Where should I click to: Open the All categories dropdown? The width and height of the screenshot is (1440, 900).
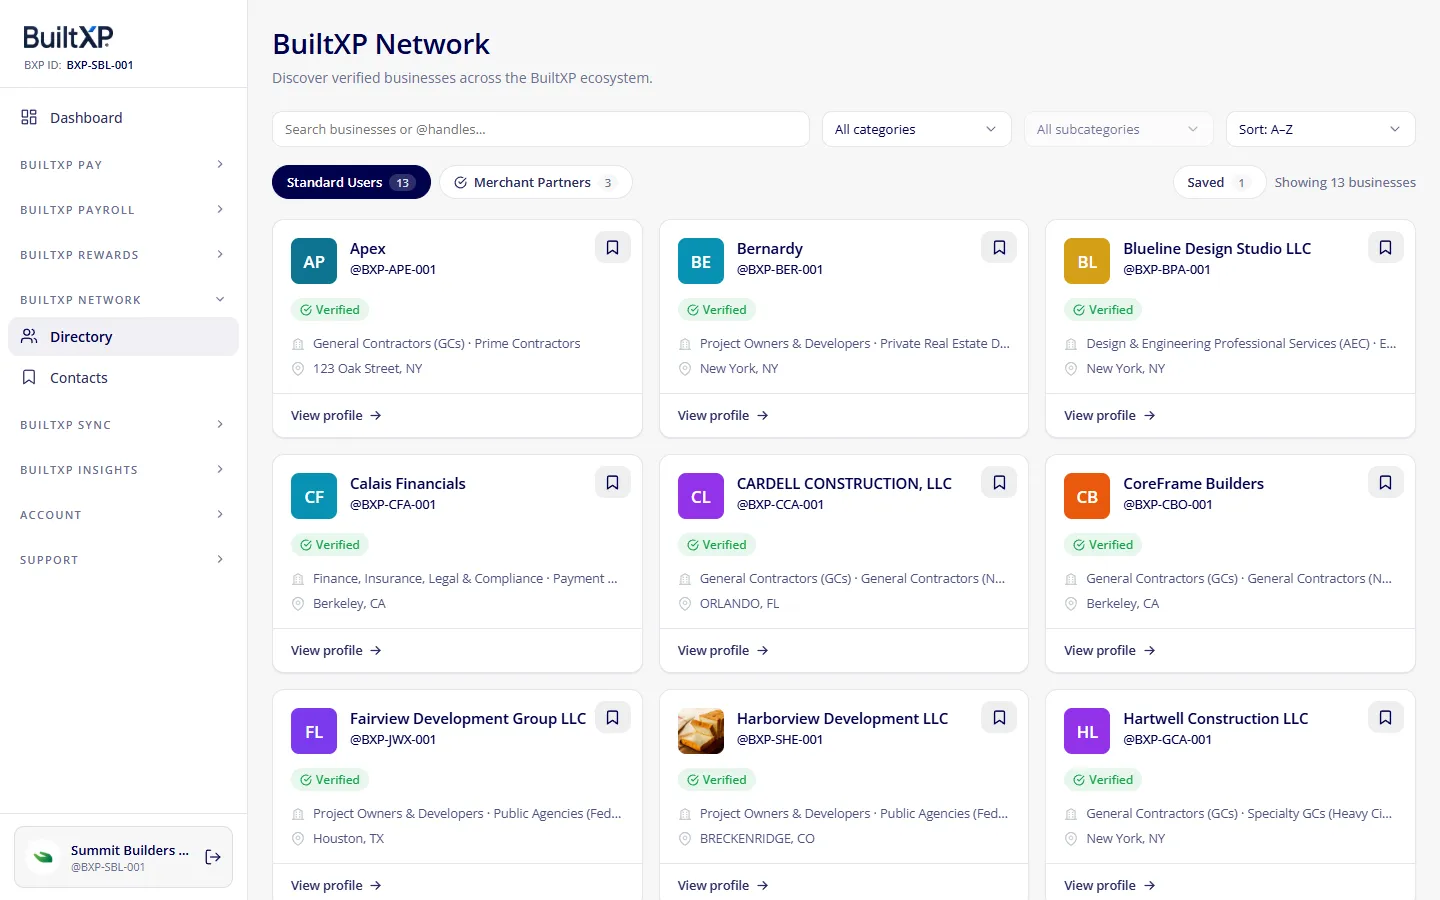pyautogui.click(x=917, y=129)
